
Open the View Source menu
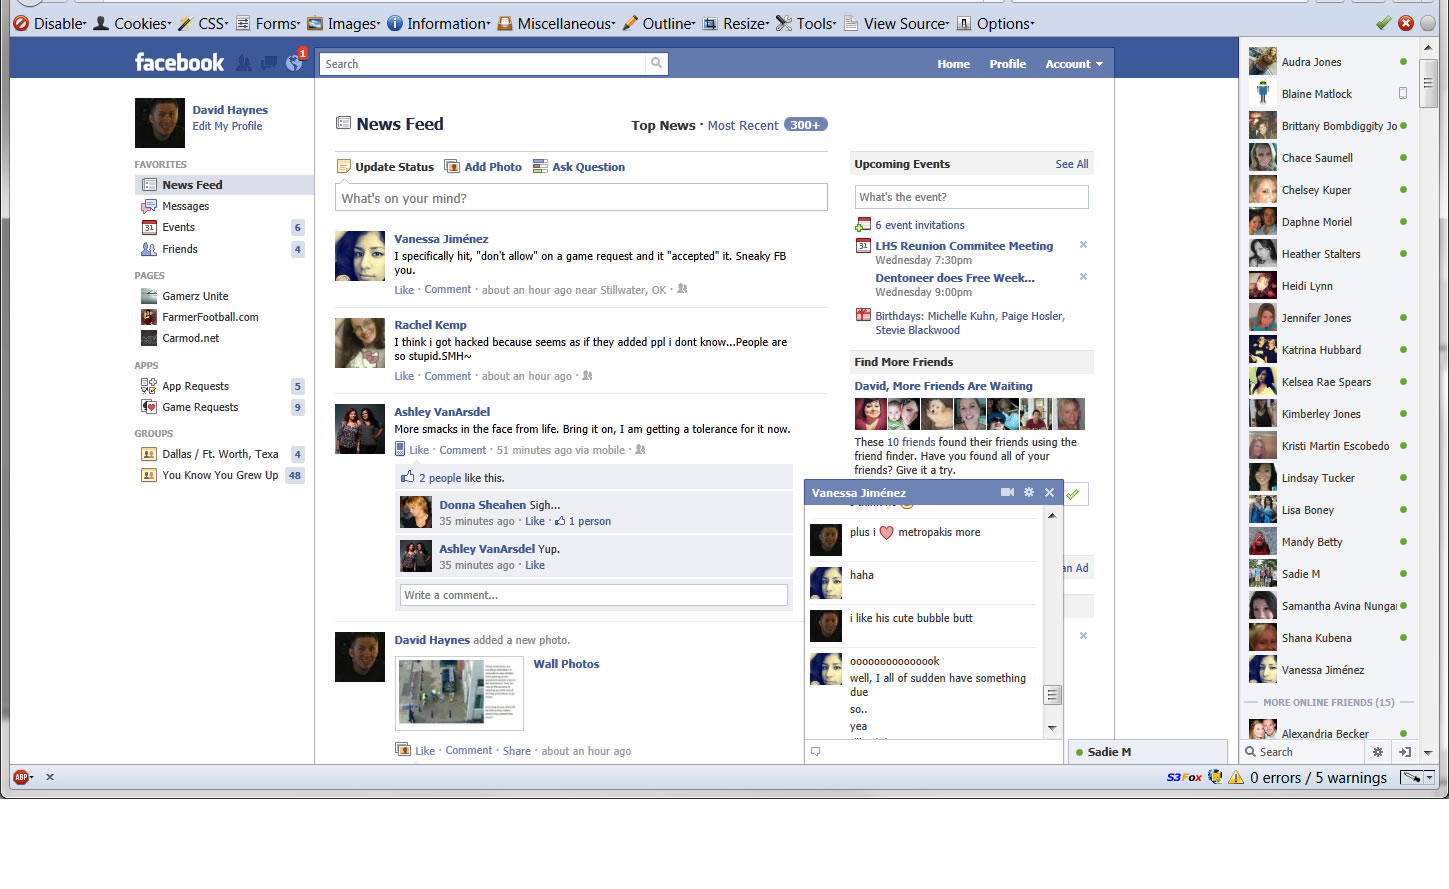[897, 23]
